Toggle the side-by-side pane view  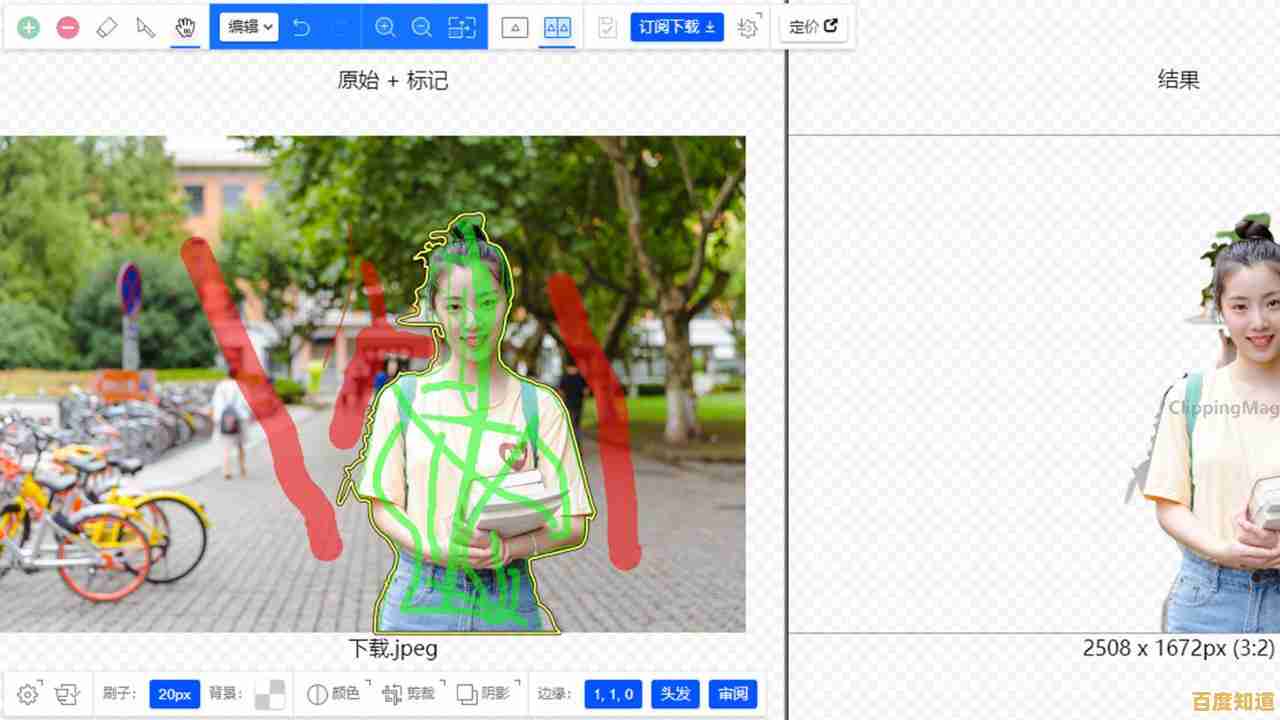click(557, 28)
